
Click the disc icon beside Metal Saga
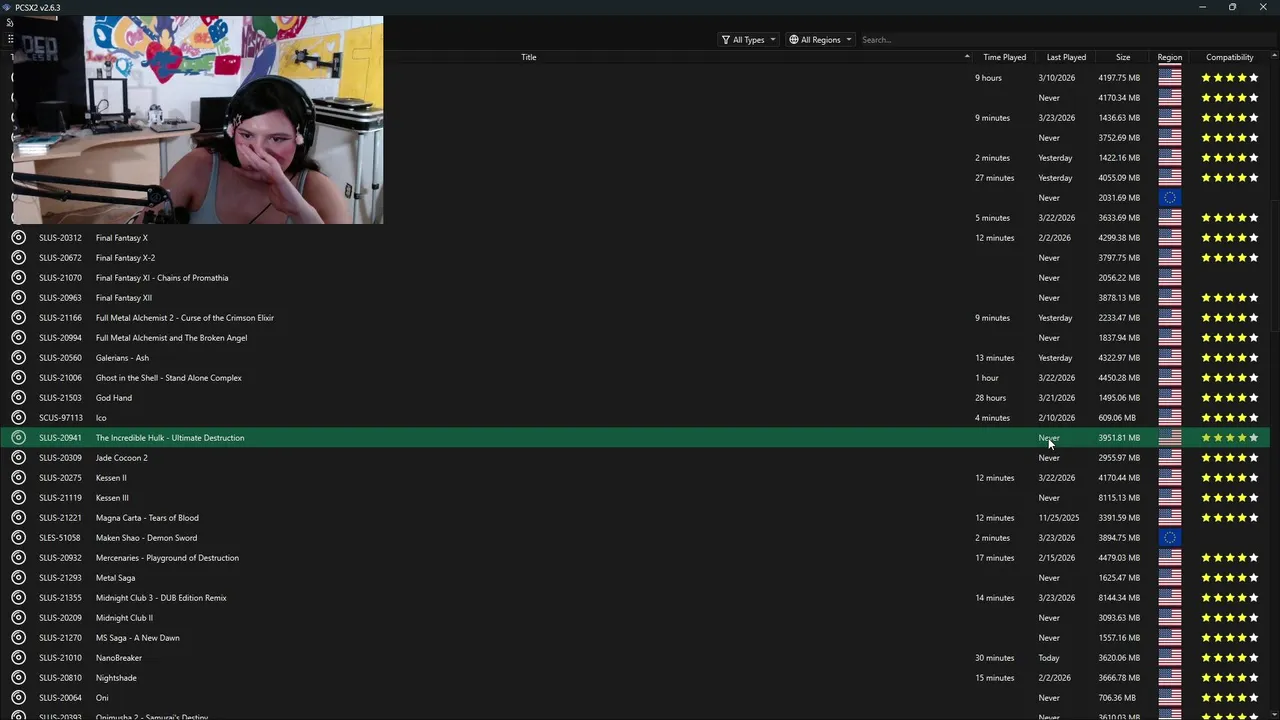click(18, 578)
